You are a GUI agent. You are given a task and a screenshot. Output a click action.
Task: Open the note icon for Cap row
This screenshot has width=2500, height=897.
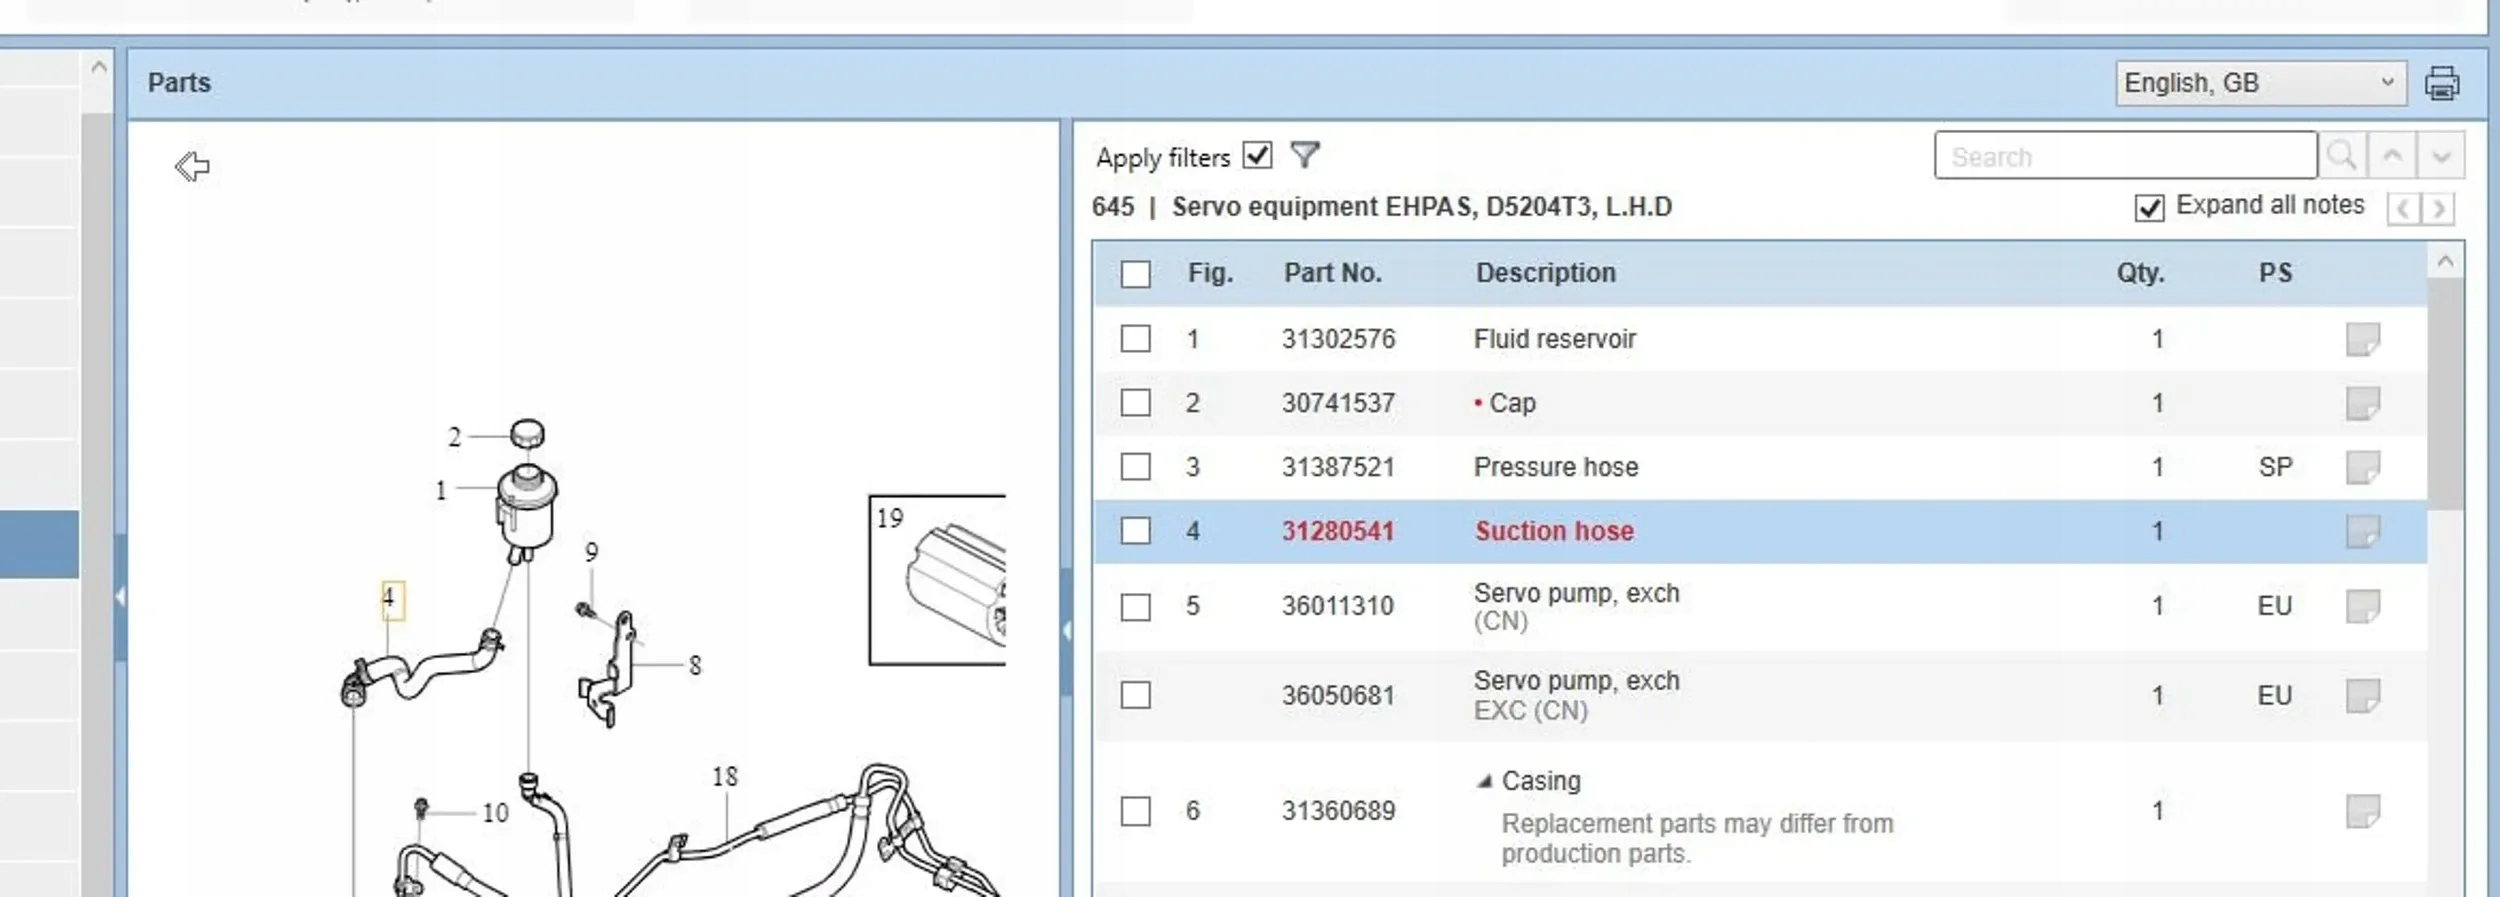[2363, 403]
